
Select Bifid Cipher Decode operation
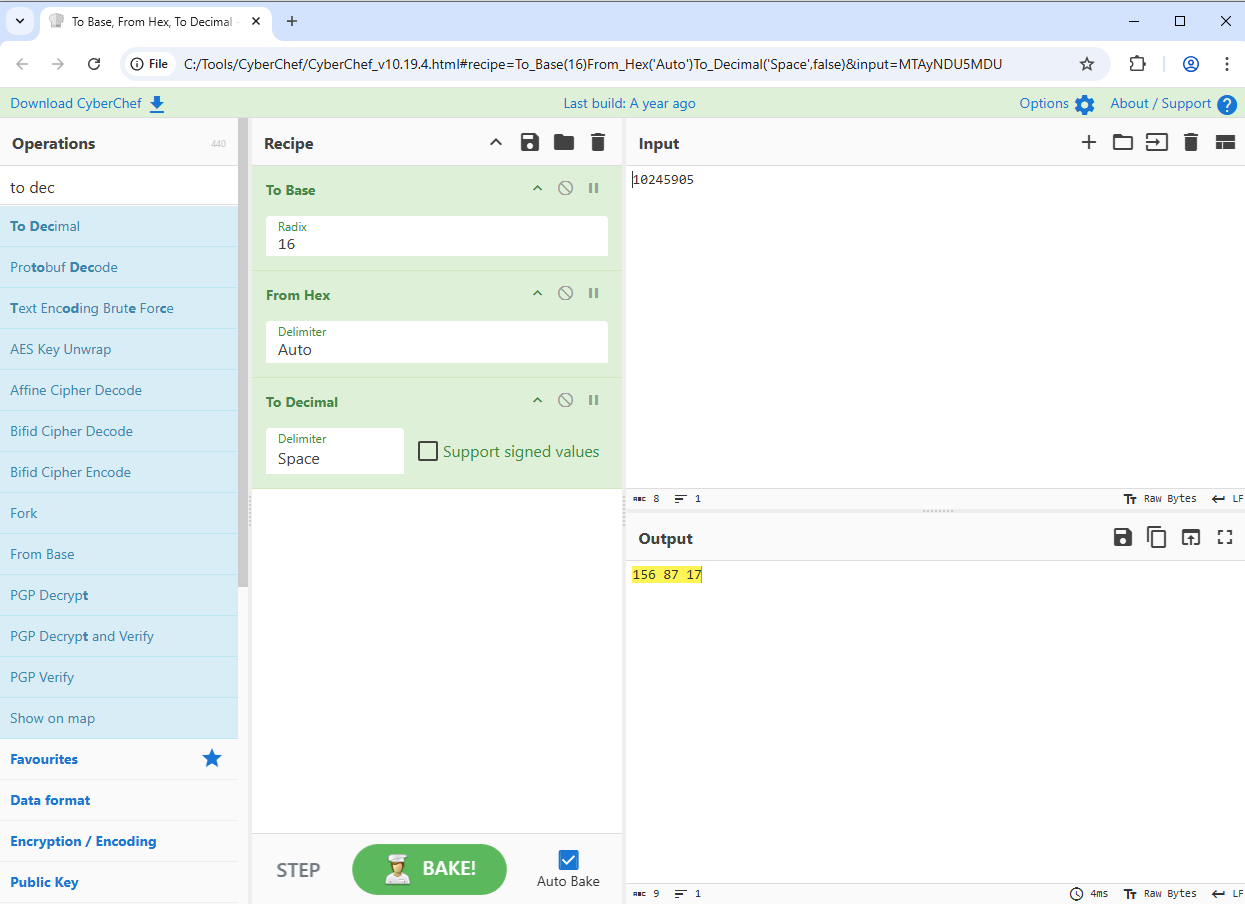(x=119, y=431)
